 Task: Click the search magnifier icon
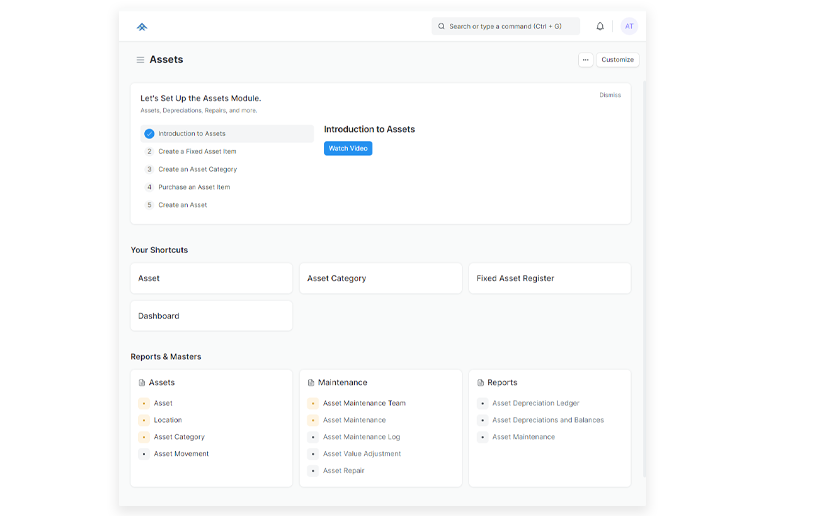click(x=442, y=27)
